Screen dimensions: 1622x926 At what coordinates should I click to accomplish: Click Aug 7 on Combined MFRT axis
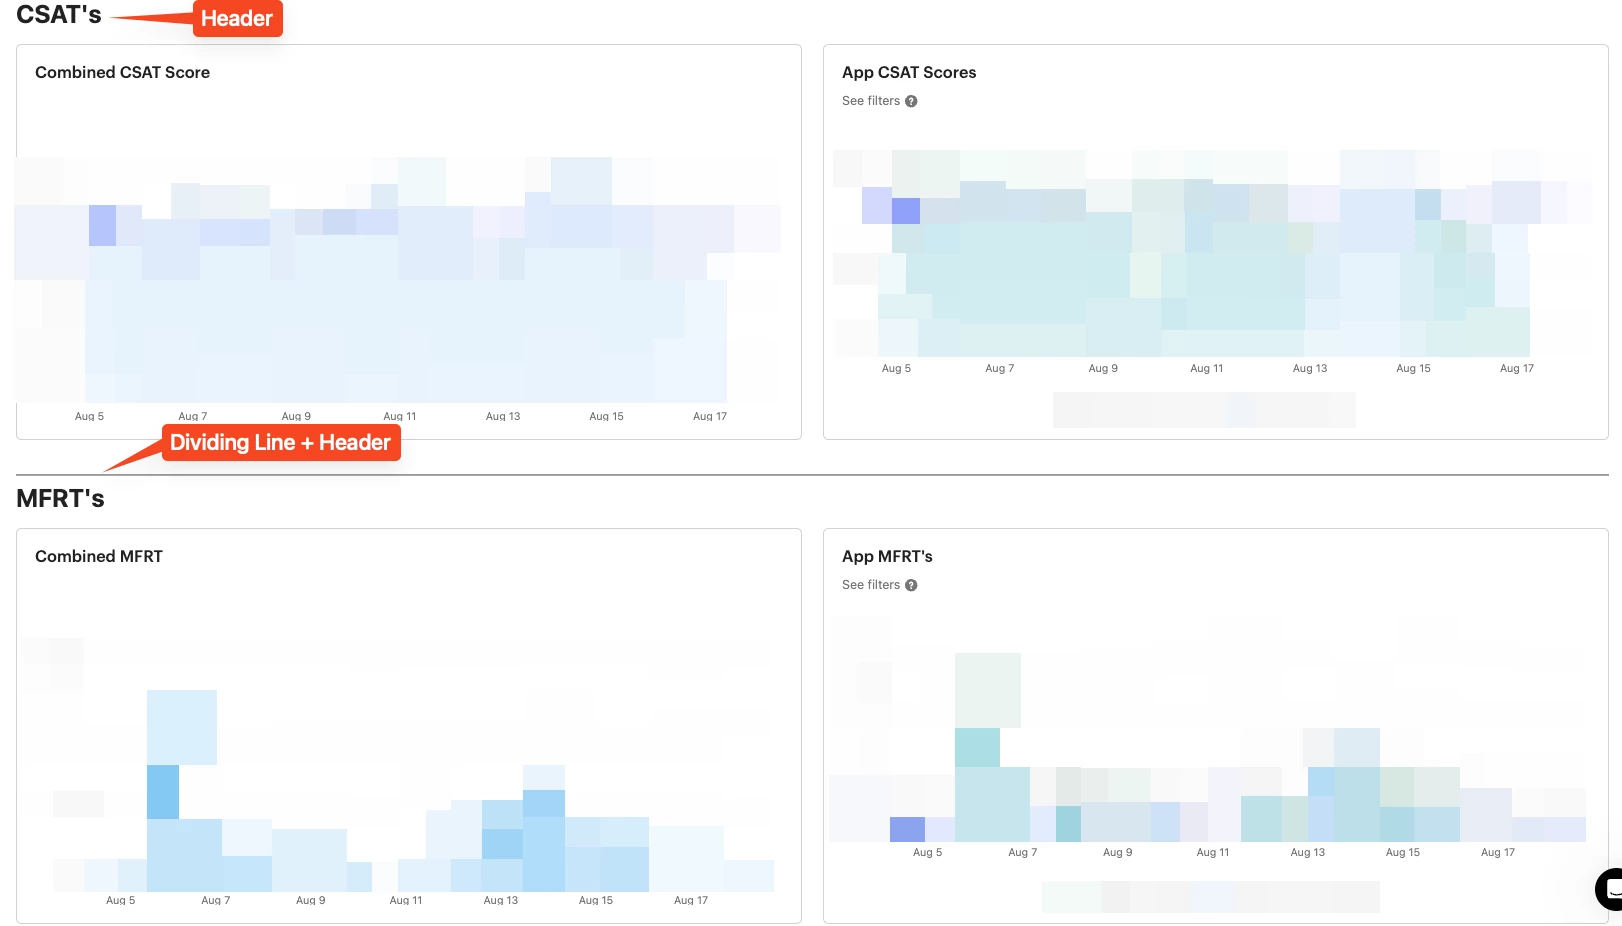click(x=216, y=900)
